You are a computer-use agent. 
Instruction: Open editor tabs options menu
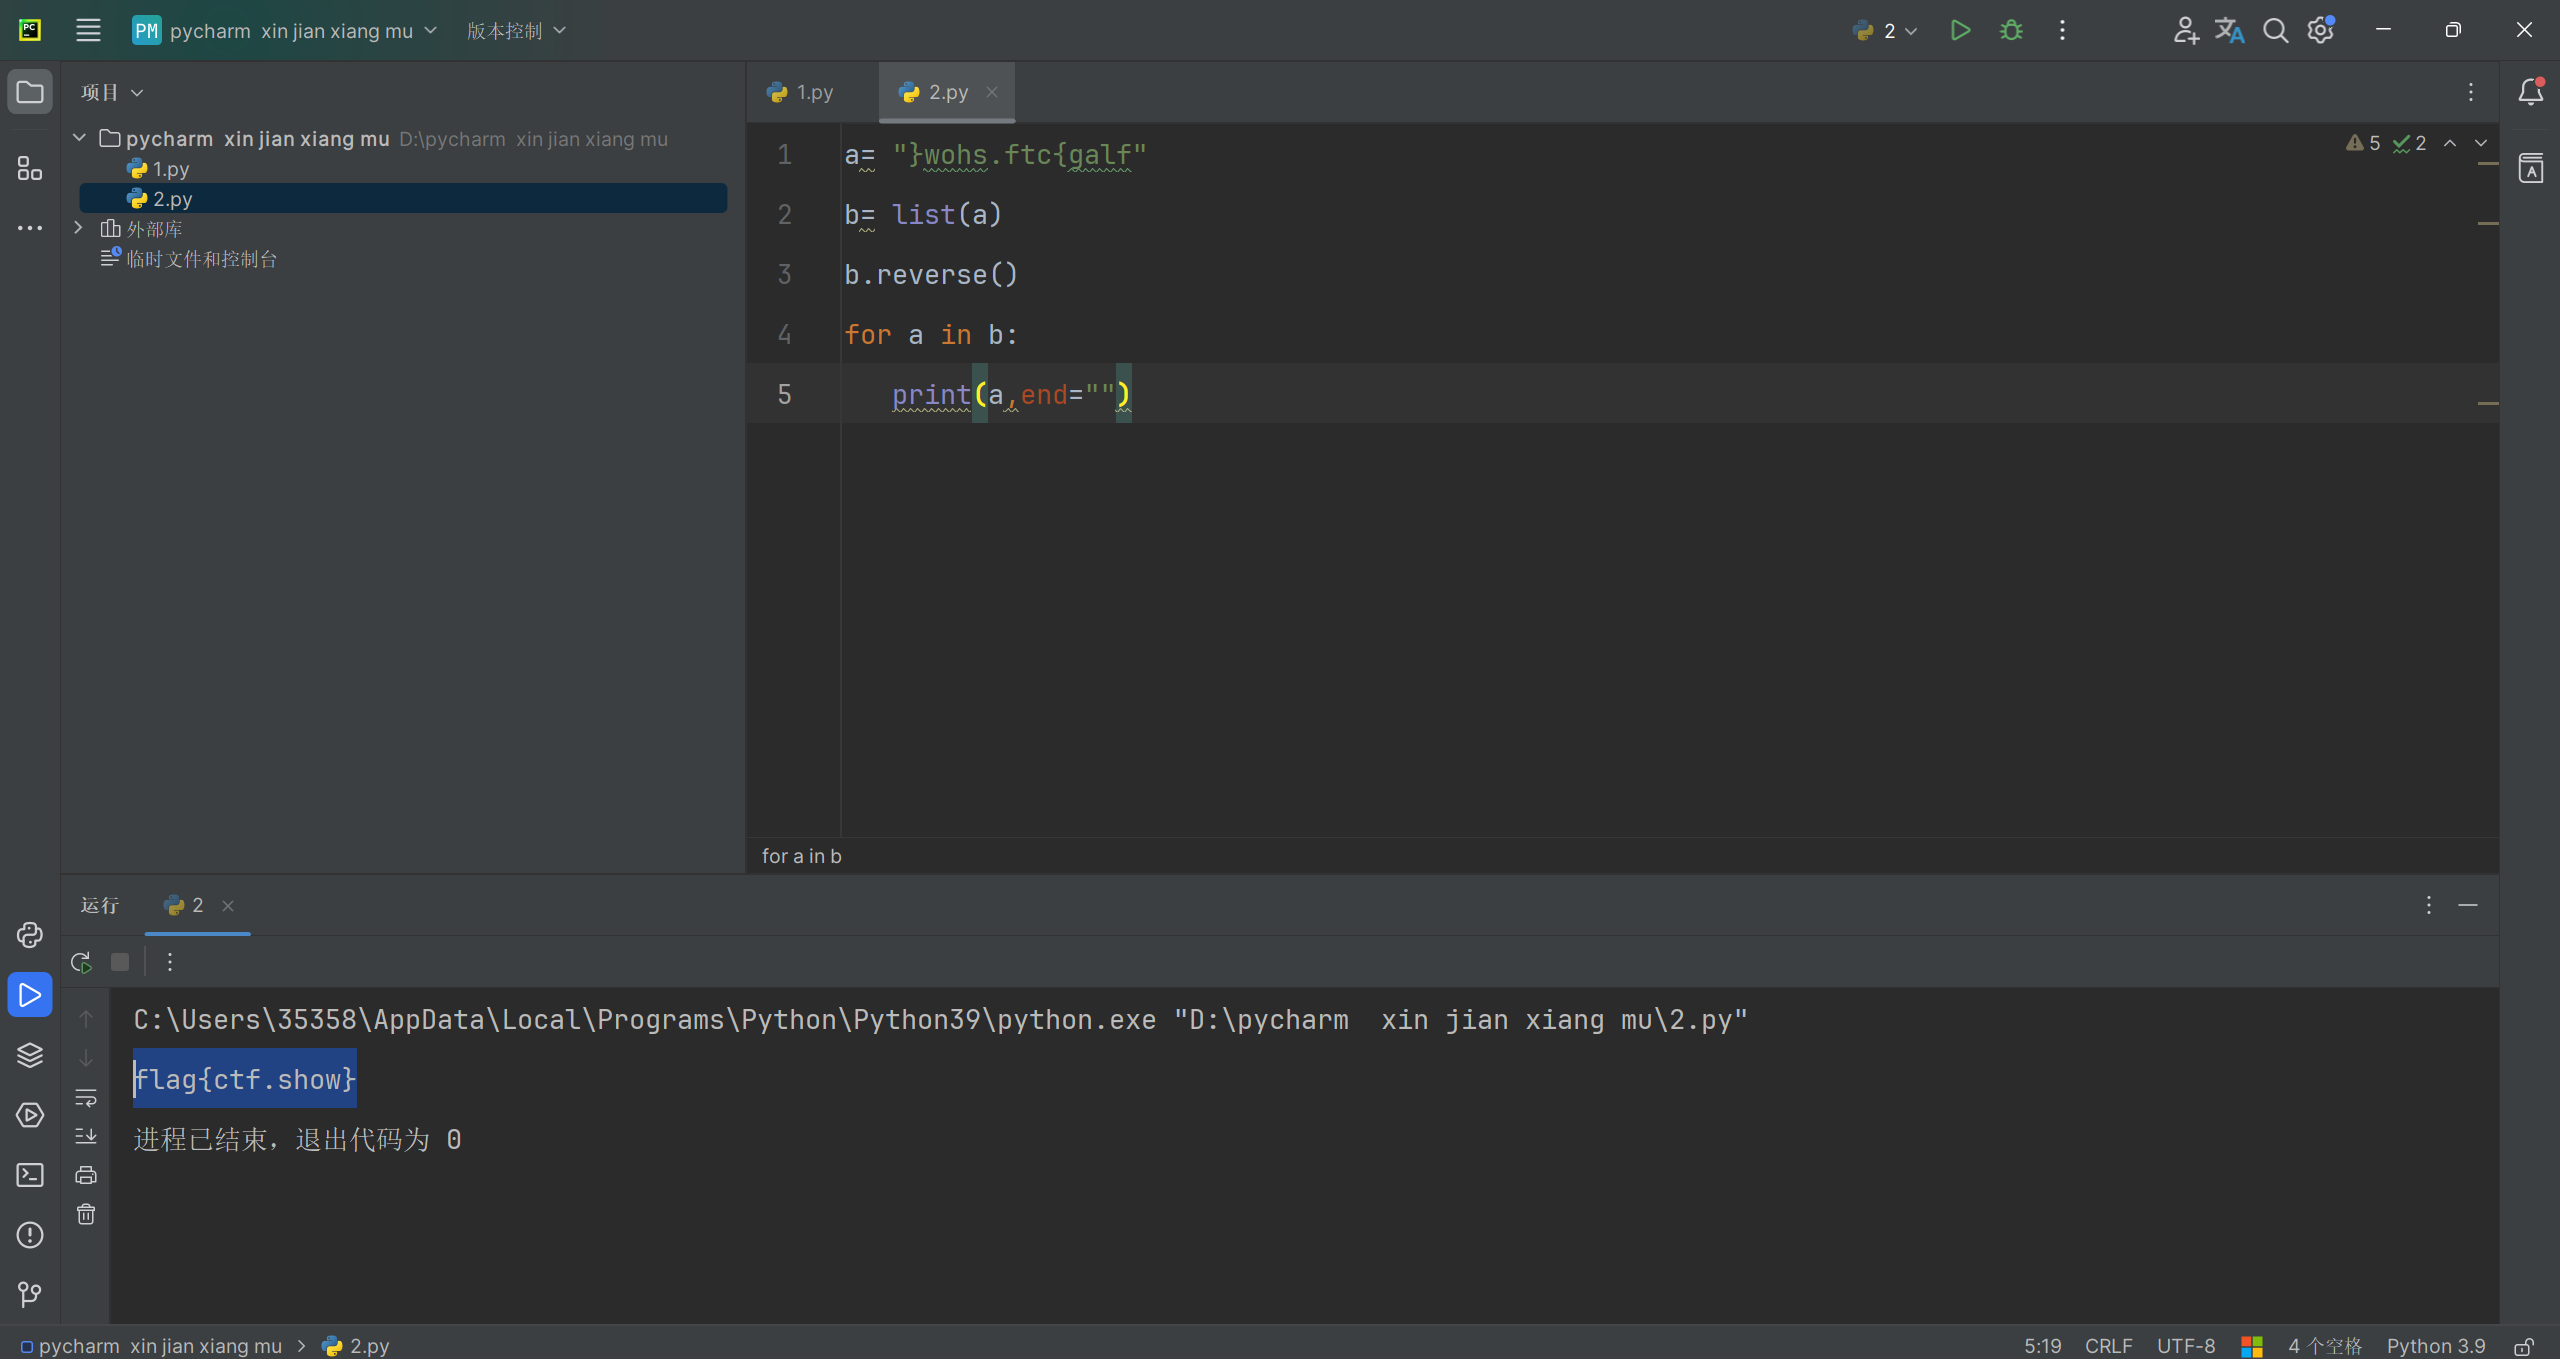2471,92
